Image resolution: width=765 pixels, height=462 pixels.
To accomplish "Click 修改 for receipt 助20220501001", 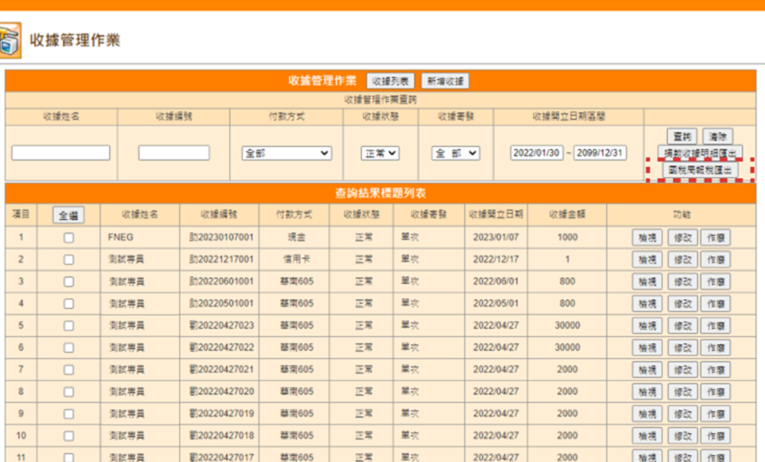I will (683, 303).
